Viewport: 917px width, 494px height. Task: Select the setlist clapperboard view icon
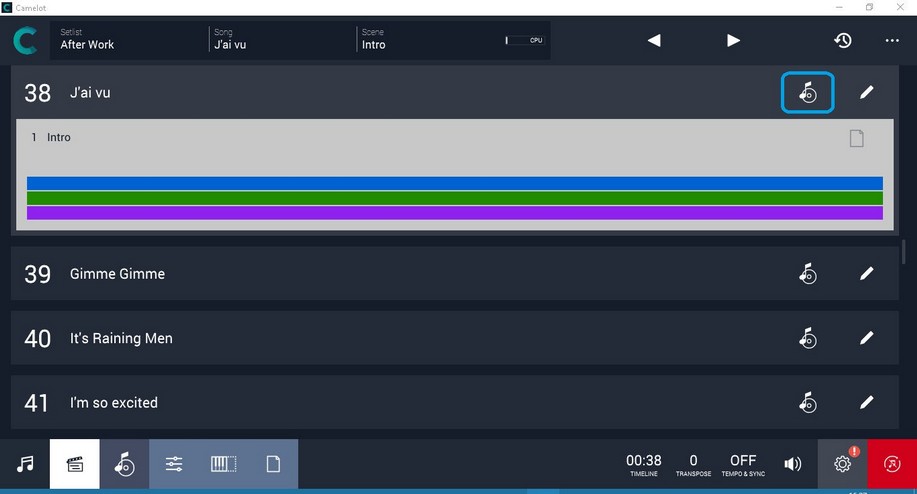click(x=74, y=464)
